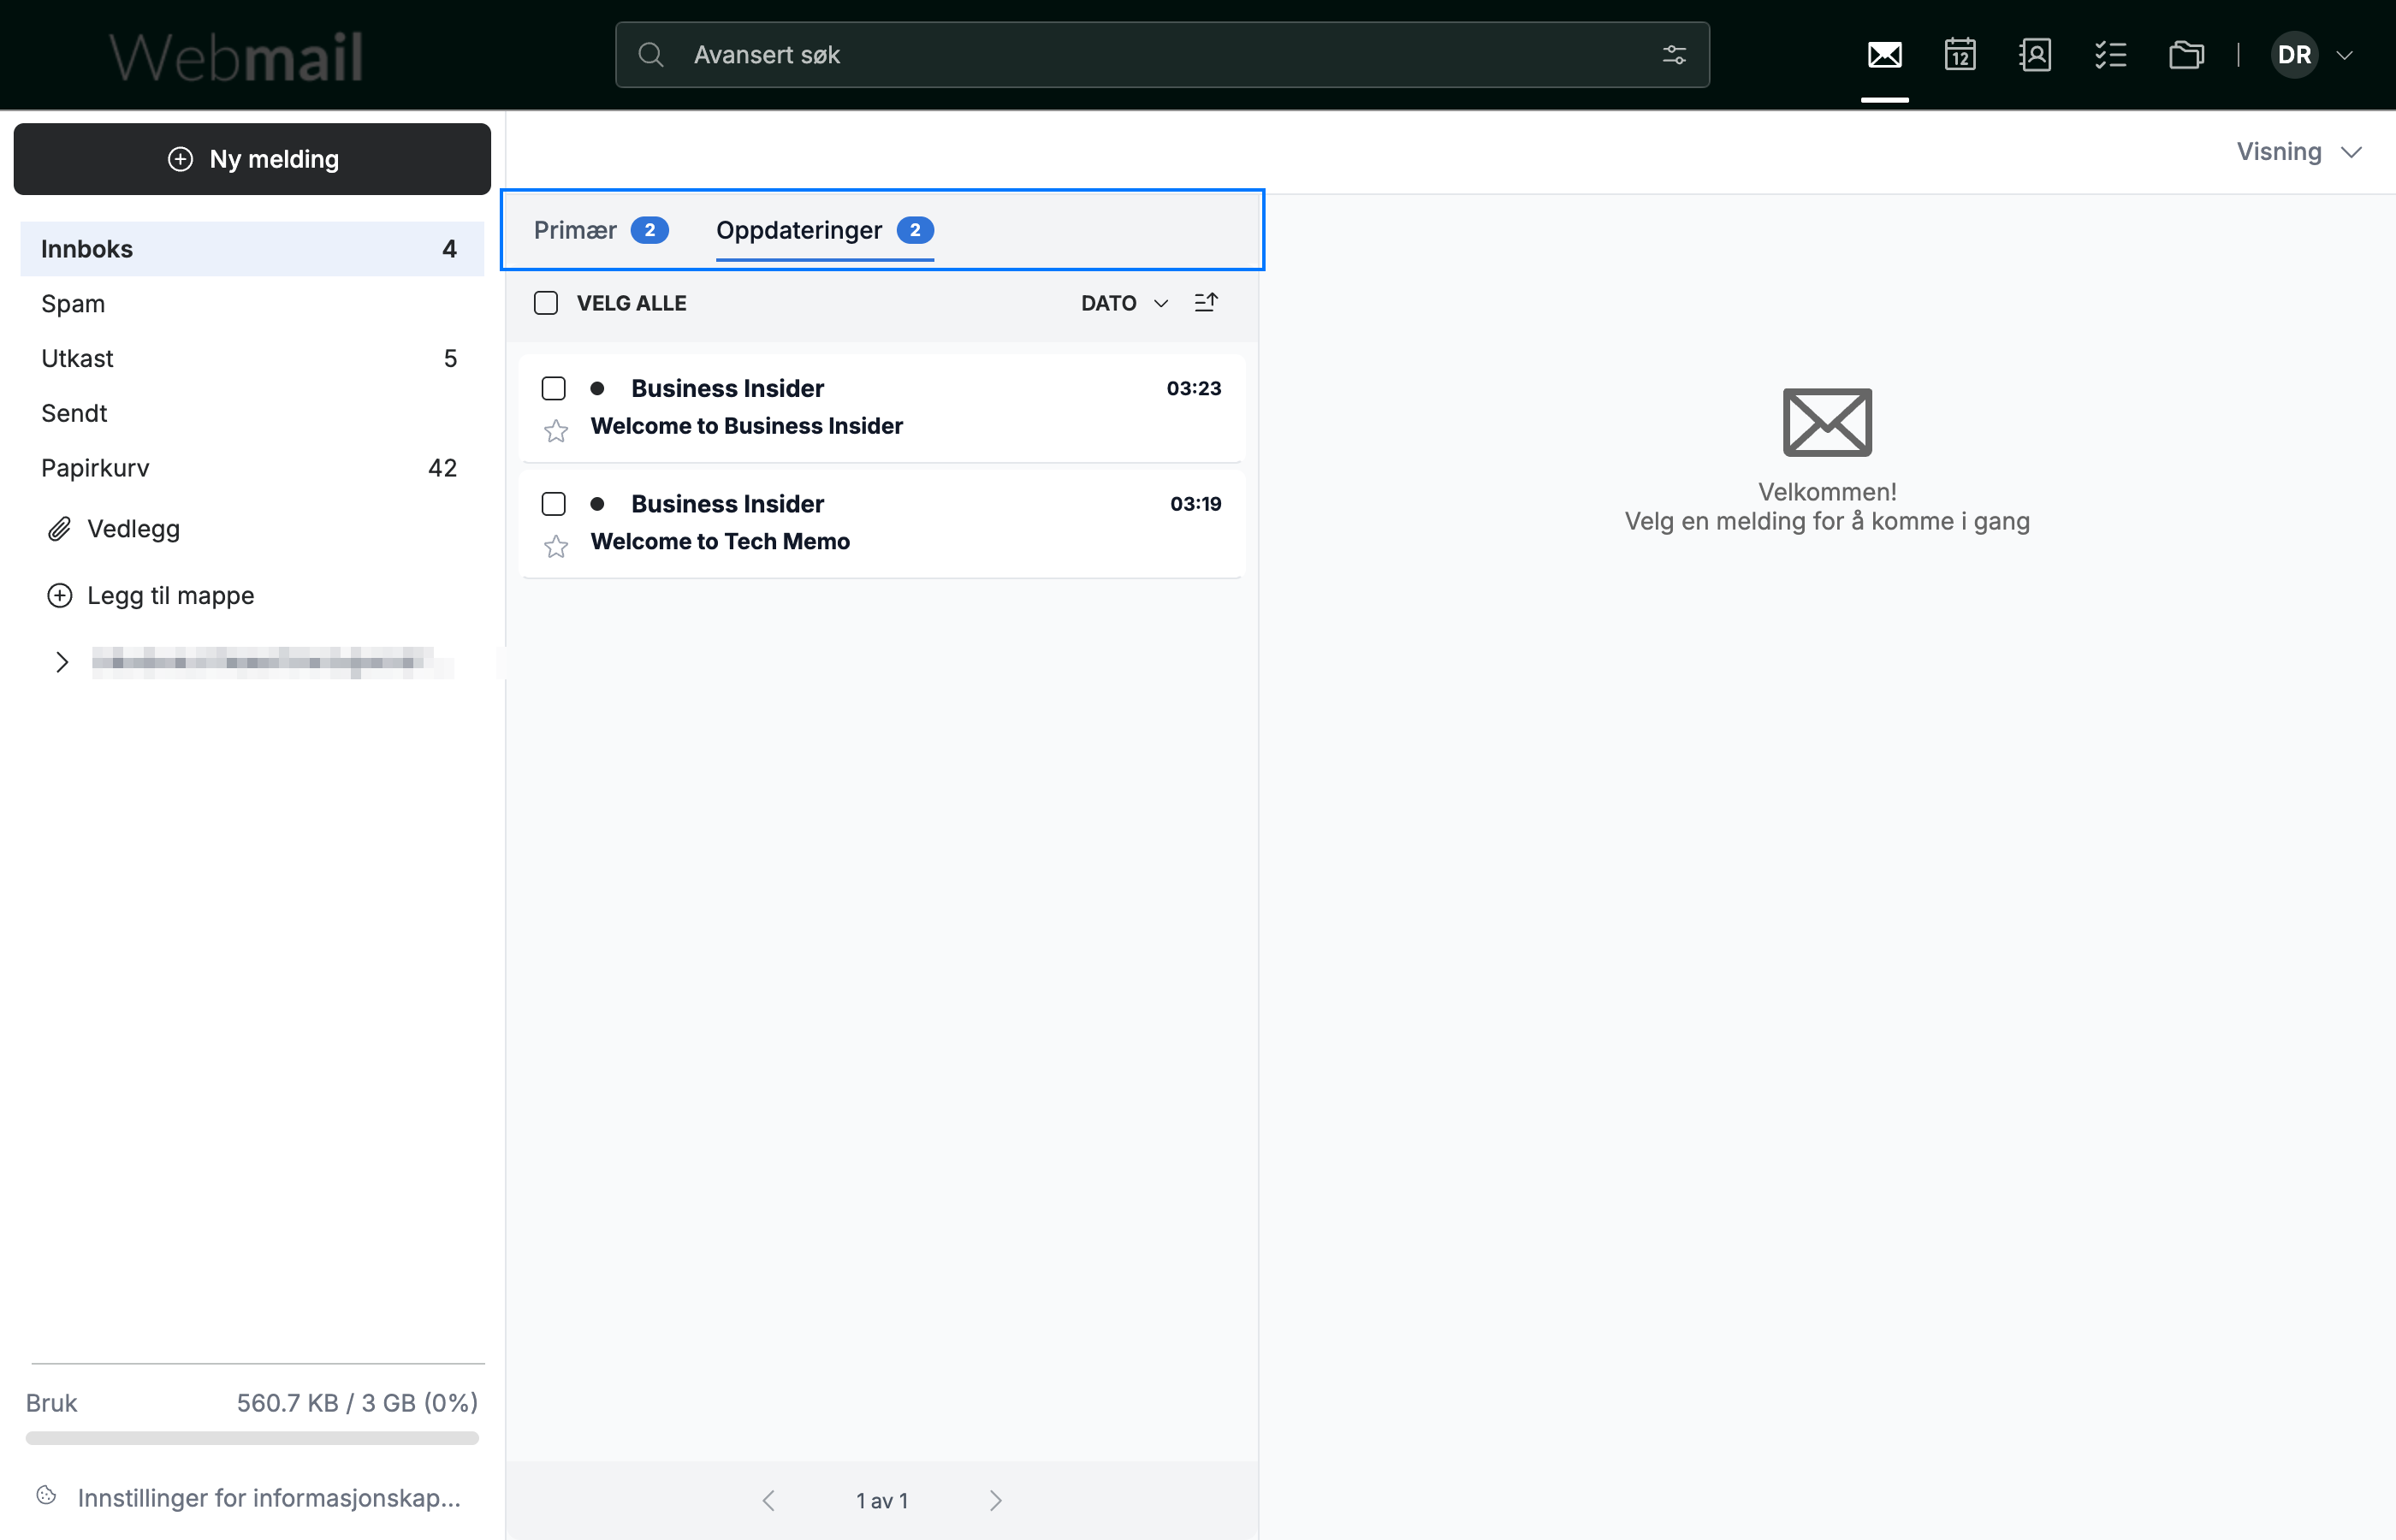The width and height of the screenshot is (2396, 1540).
Task: Open the Spam folder
Action: [x=252, y=303]
